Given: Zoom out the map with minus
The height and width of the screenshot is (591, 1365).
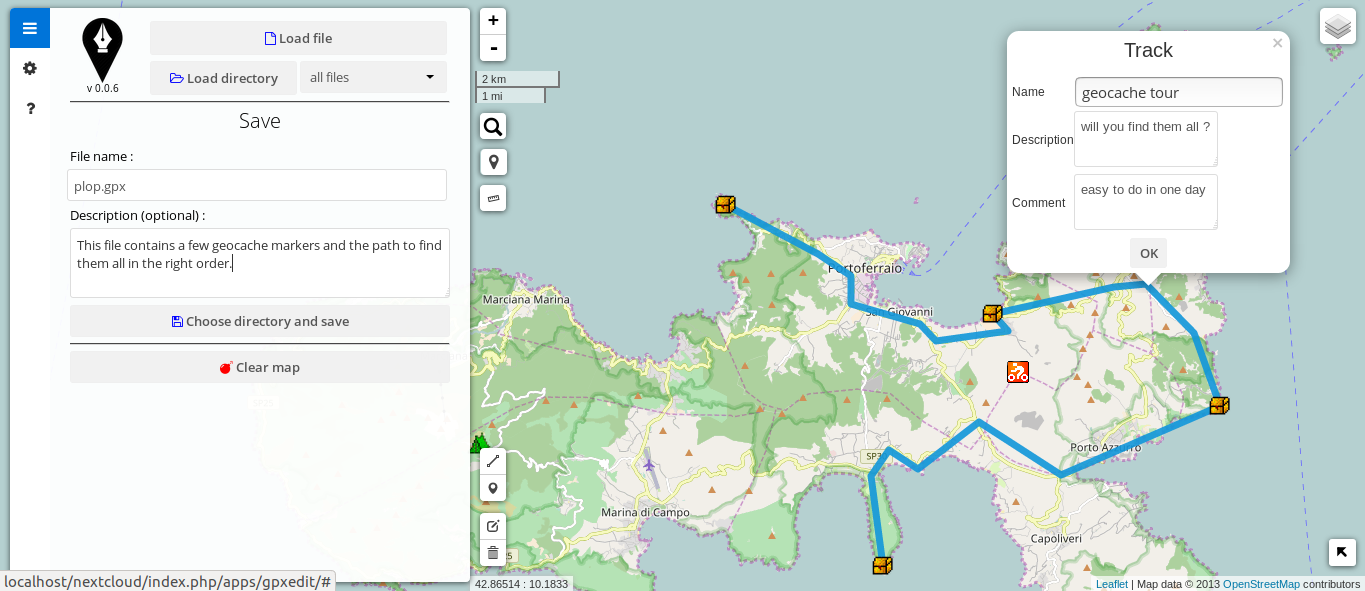Looking at the screenshot, I should pos(493,48).
